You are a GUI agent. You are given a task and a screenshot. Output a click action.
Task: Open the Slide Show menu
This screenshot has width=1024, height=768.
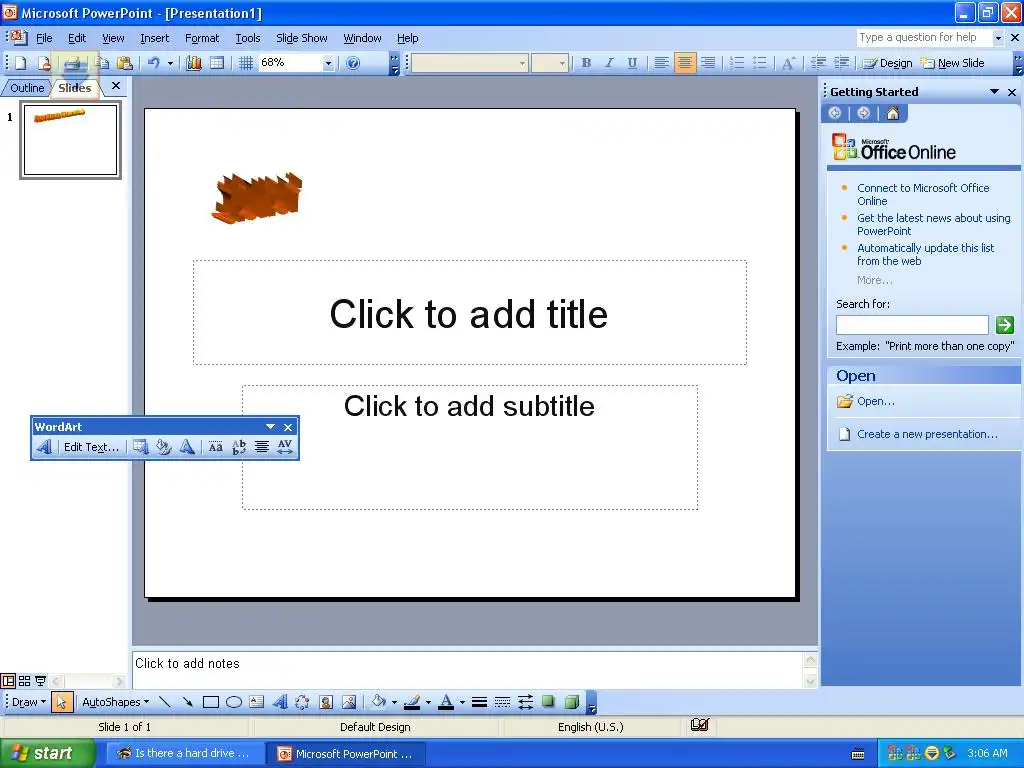[x=302, y=39]
